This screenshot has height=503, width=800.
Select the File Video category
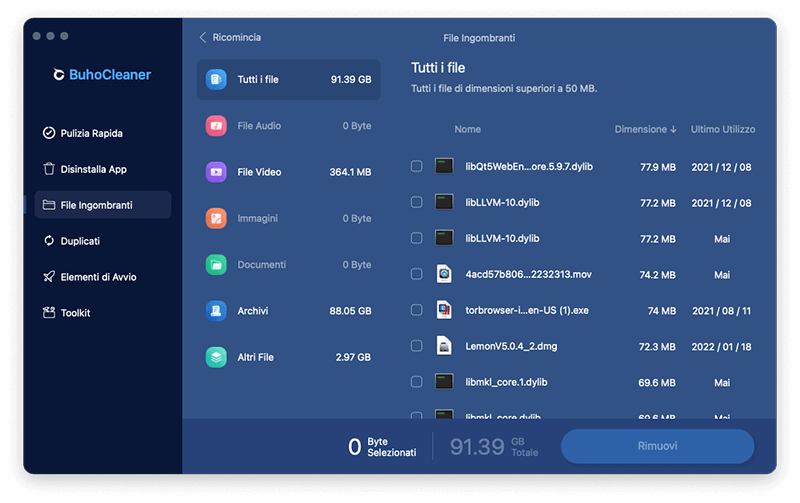289,172
